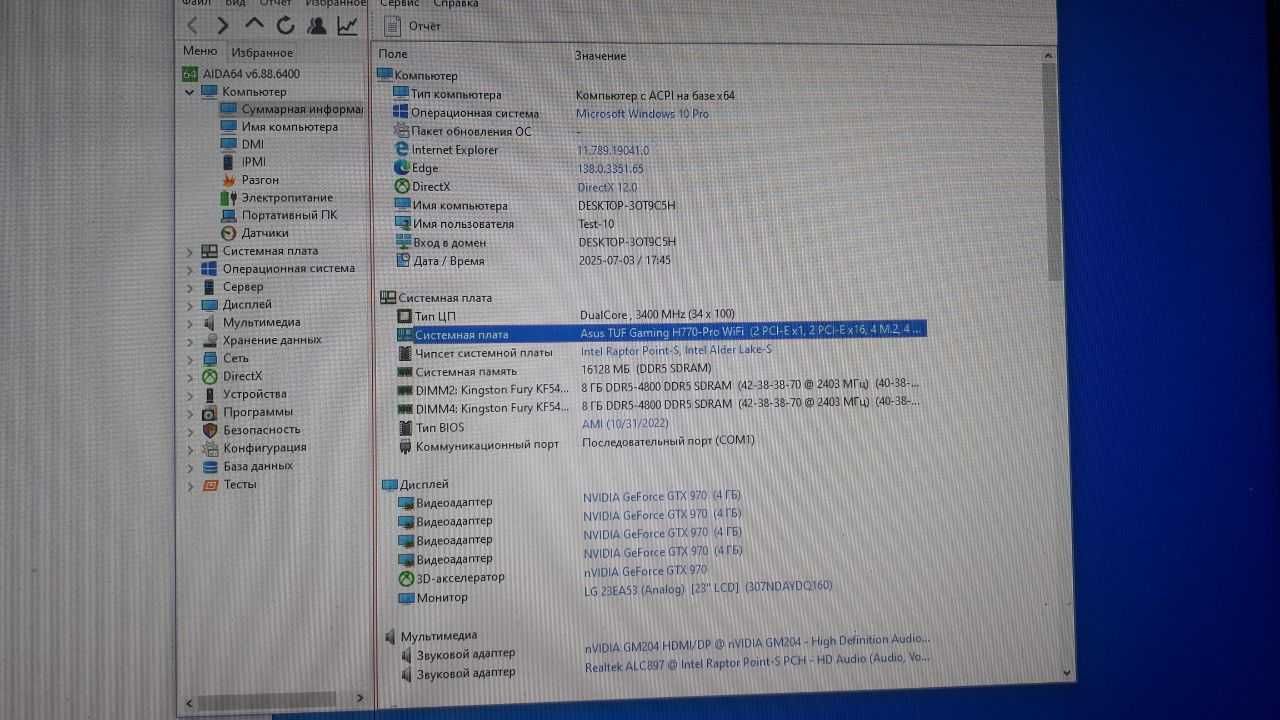Refresh the page with the circular arrow icon
1280x720 pixels.
point(286,26)
